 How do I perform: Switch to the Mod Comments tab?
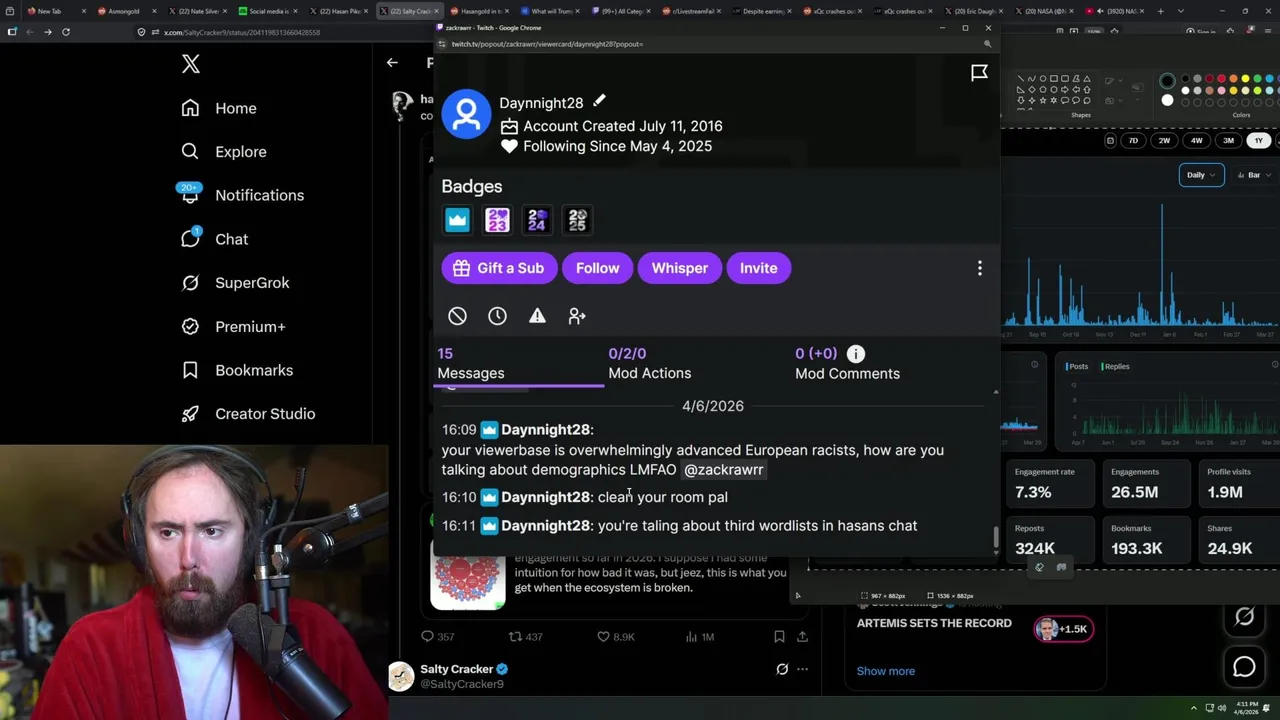(847, 364)
